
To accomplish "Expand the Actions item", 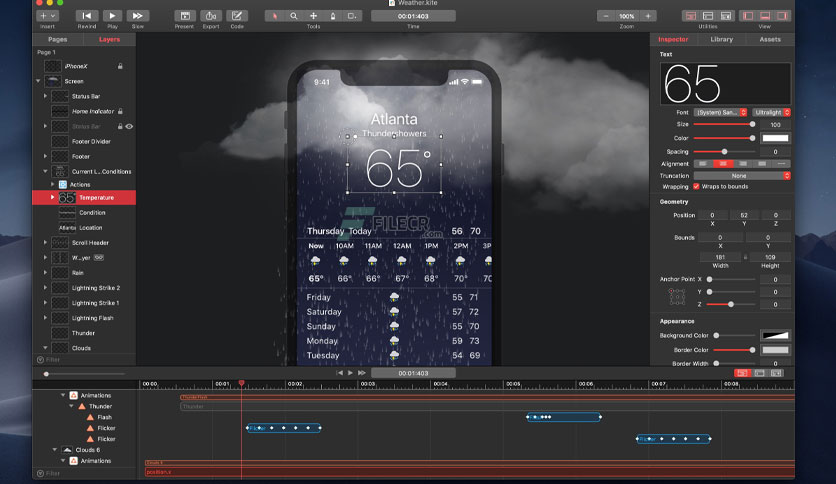I will 52,184.
